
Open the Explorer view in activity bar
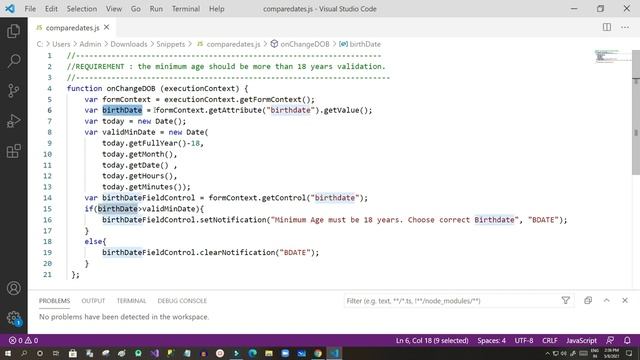[13, 31]
